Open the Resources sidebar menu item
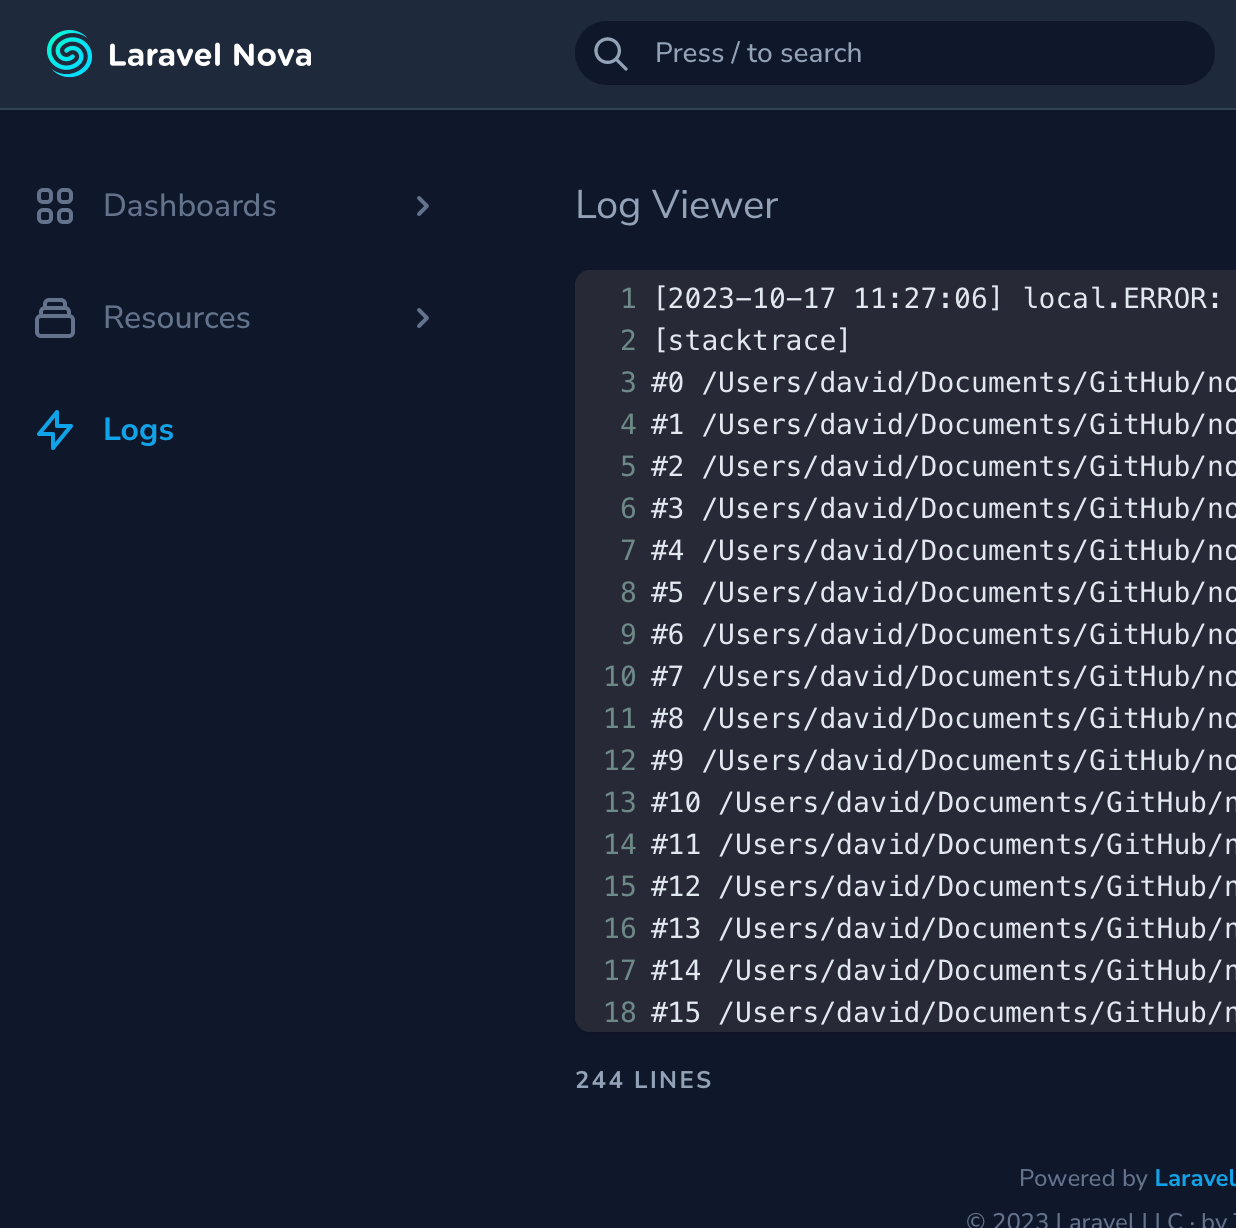 coord(177,318)
